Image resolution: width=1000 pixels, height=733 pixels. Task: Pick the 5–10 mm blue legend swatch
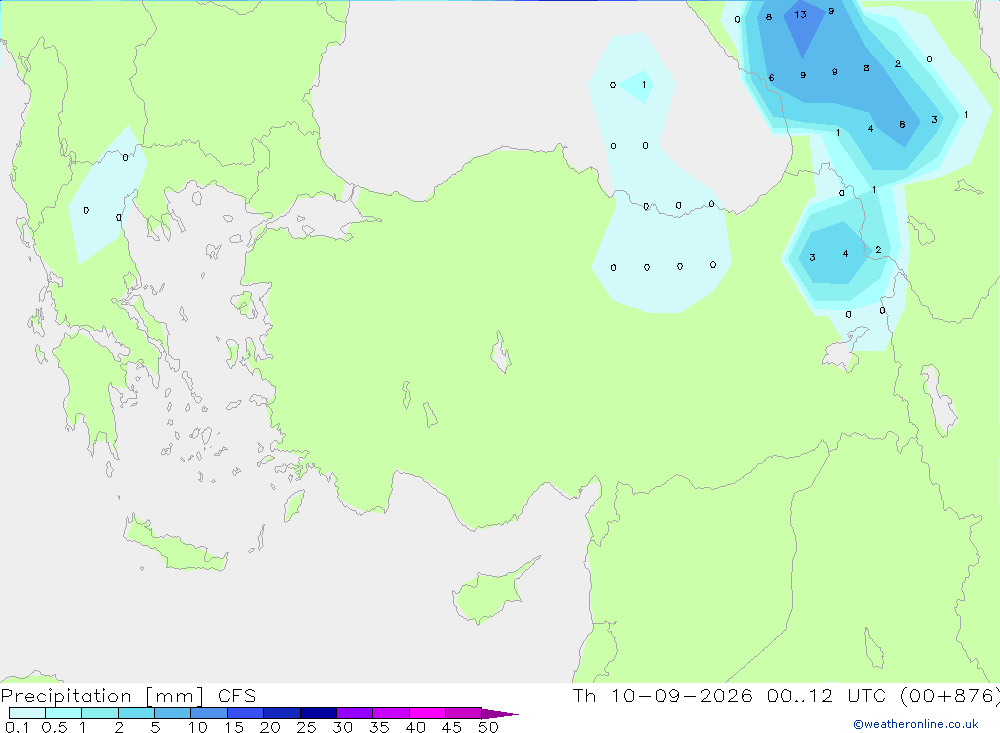click(172, 713)
